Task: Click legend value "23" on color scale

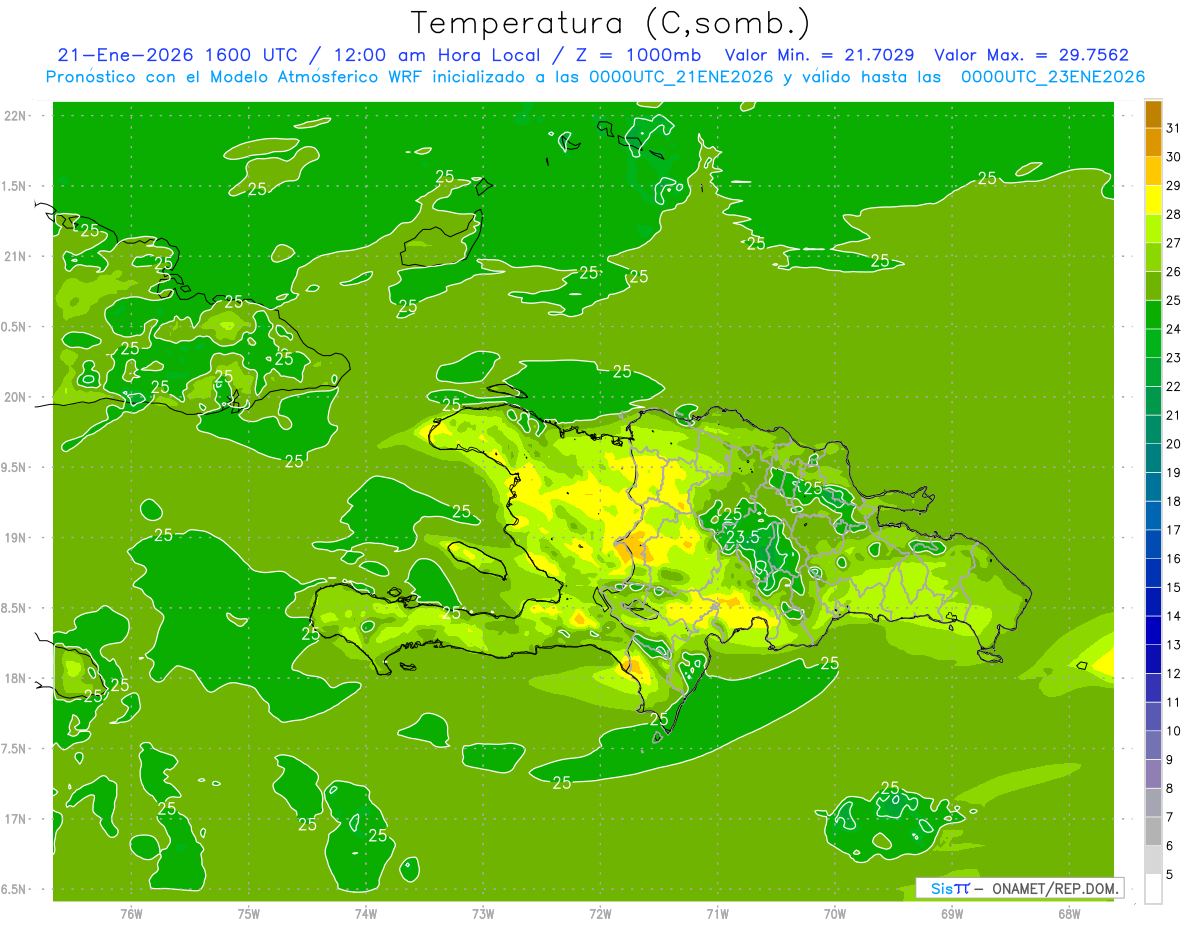Action: tap(1174, 358)
